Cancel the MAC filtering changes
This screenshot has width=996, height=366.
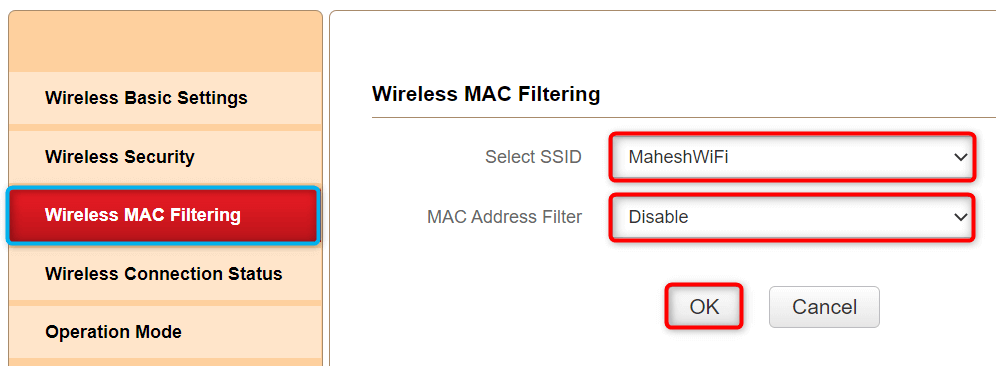point(824,307)
